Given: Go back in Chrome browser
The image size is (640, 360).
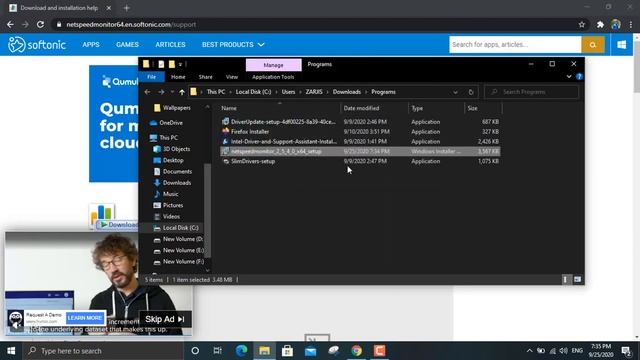Looking at the screenshot, I should tap(10, 24).
